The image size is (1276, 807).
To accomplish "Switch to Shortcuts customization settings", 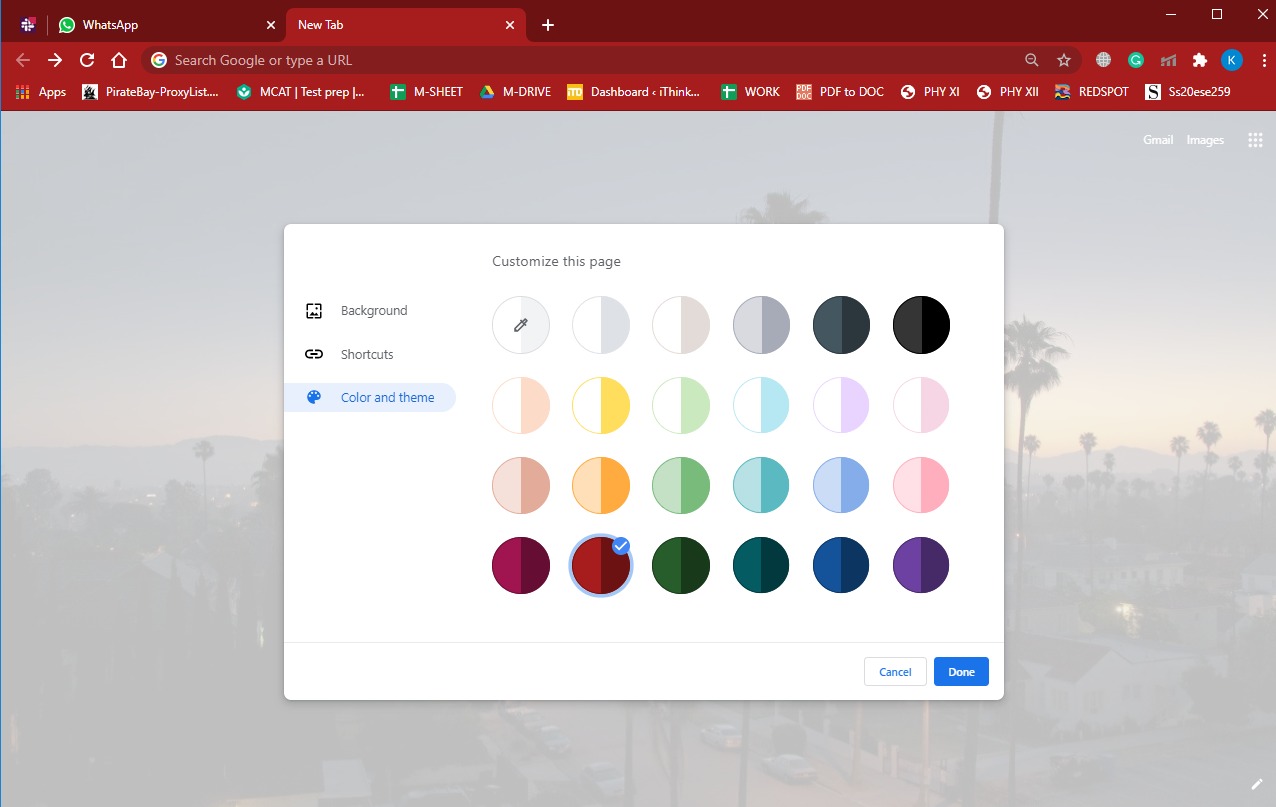I will point(367,354).
